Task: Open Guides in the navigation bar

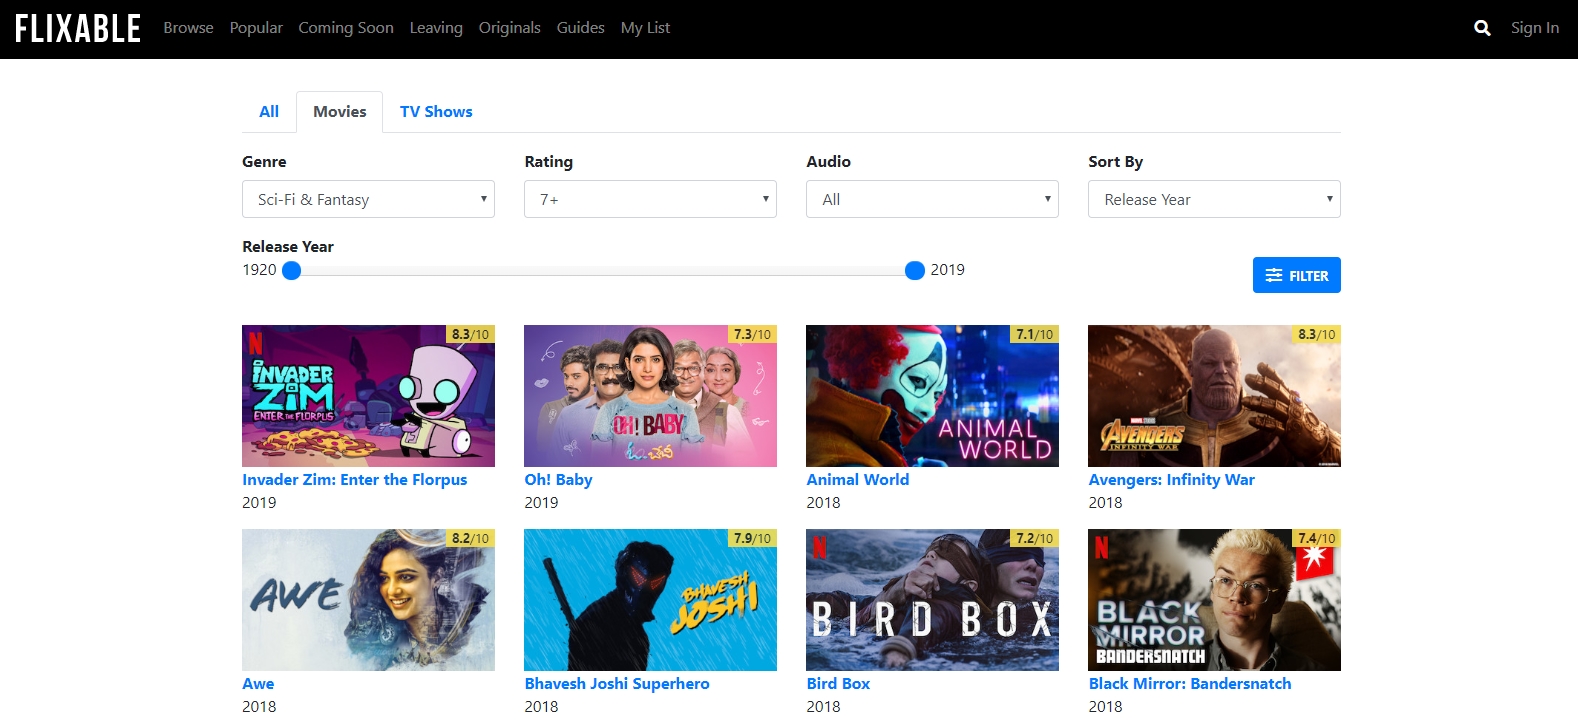Action: click(580, 28)
